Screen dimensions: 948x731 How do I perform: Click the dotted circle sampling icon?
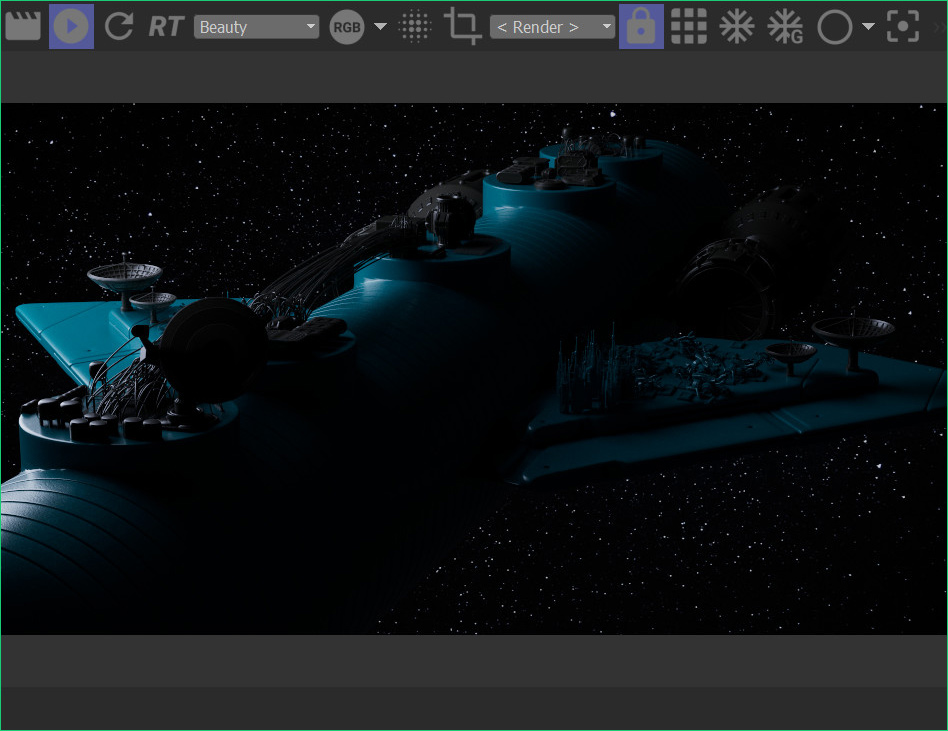coord(415,27)
